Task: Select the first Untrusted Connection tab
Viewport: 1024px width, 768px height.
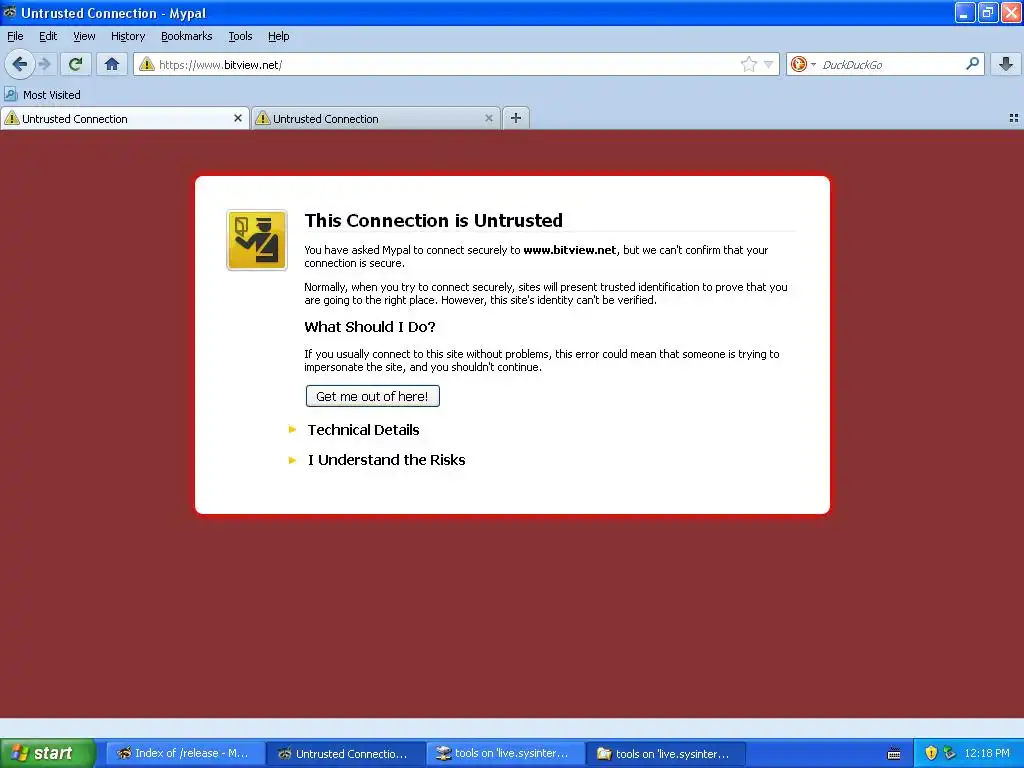Action: click(x=125, y=118)
